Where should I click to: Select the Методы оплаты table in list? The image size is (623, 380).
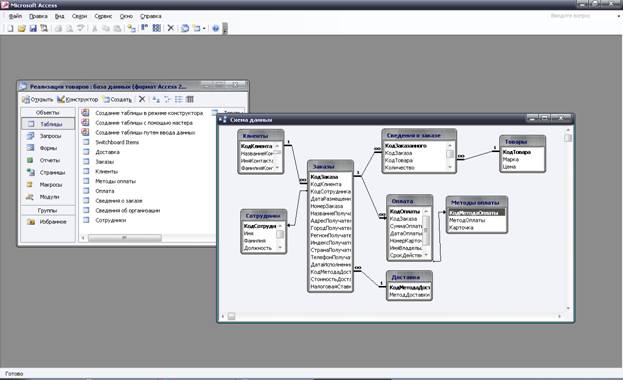(115, 181)
